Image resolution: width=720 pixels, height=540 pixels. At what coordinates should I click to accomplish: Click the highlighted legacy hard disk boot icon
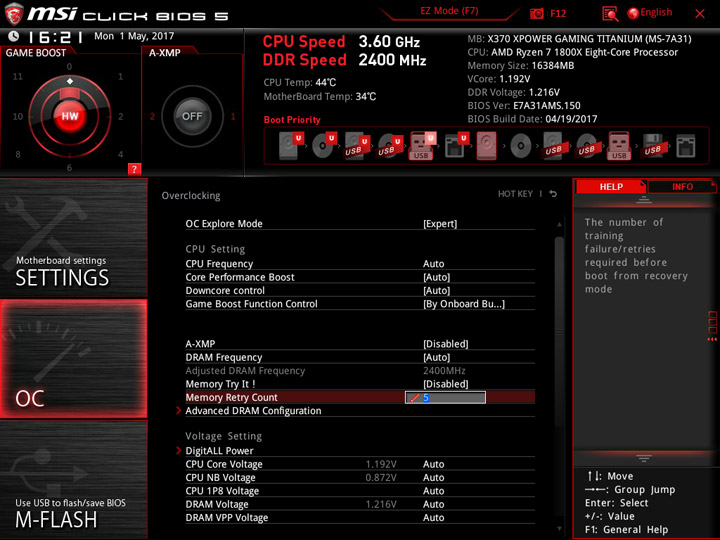[487, 146]
